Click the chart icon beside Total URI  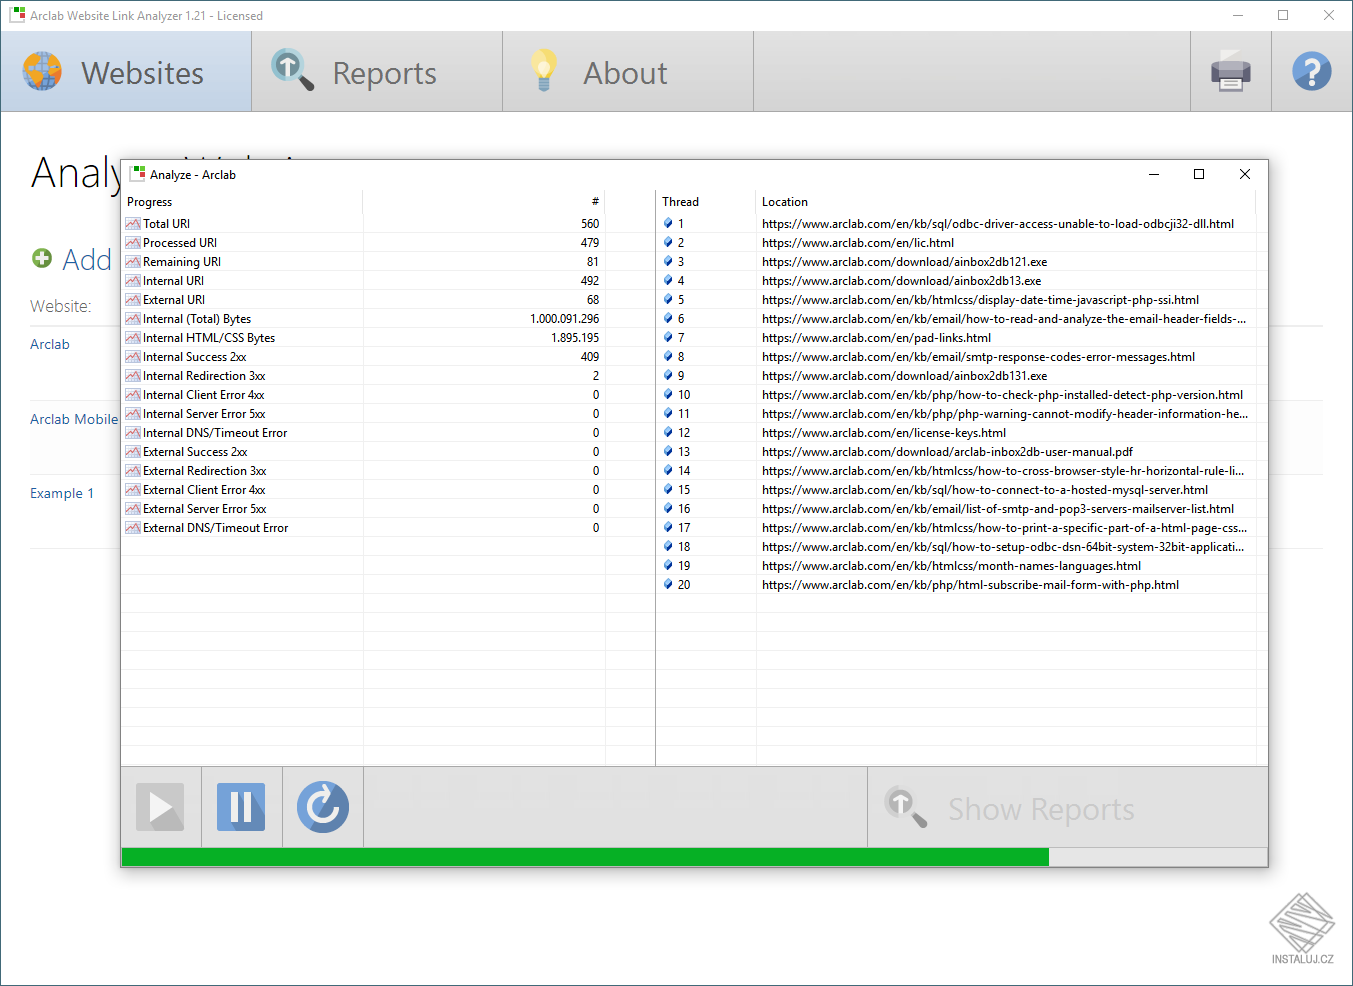tap(132, 223)
